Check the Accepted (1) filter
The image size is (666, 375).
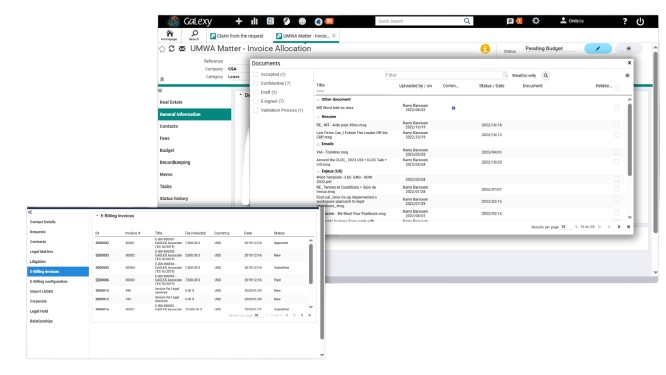256,74
